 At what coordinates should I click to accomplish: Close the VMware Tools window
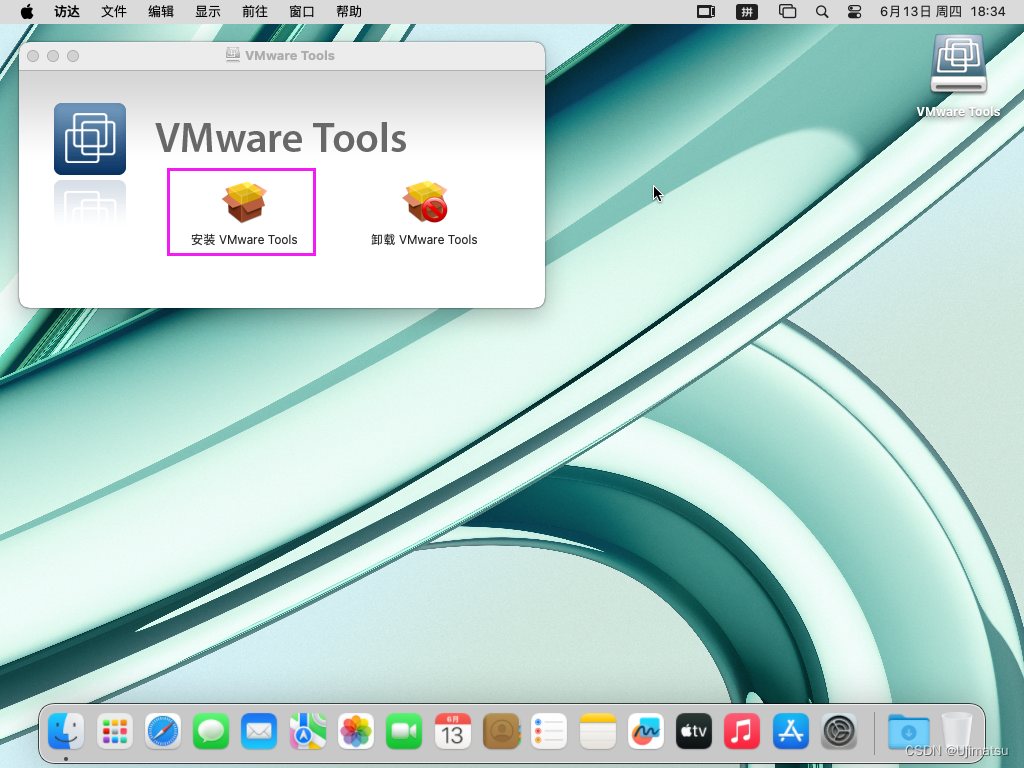pyautogui.click(x=33, y=56)
